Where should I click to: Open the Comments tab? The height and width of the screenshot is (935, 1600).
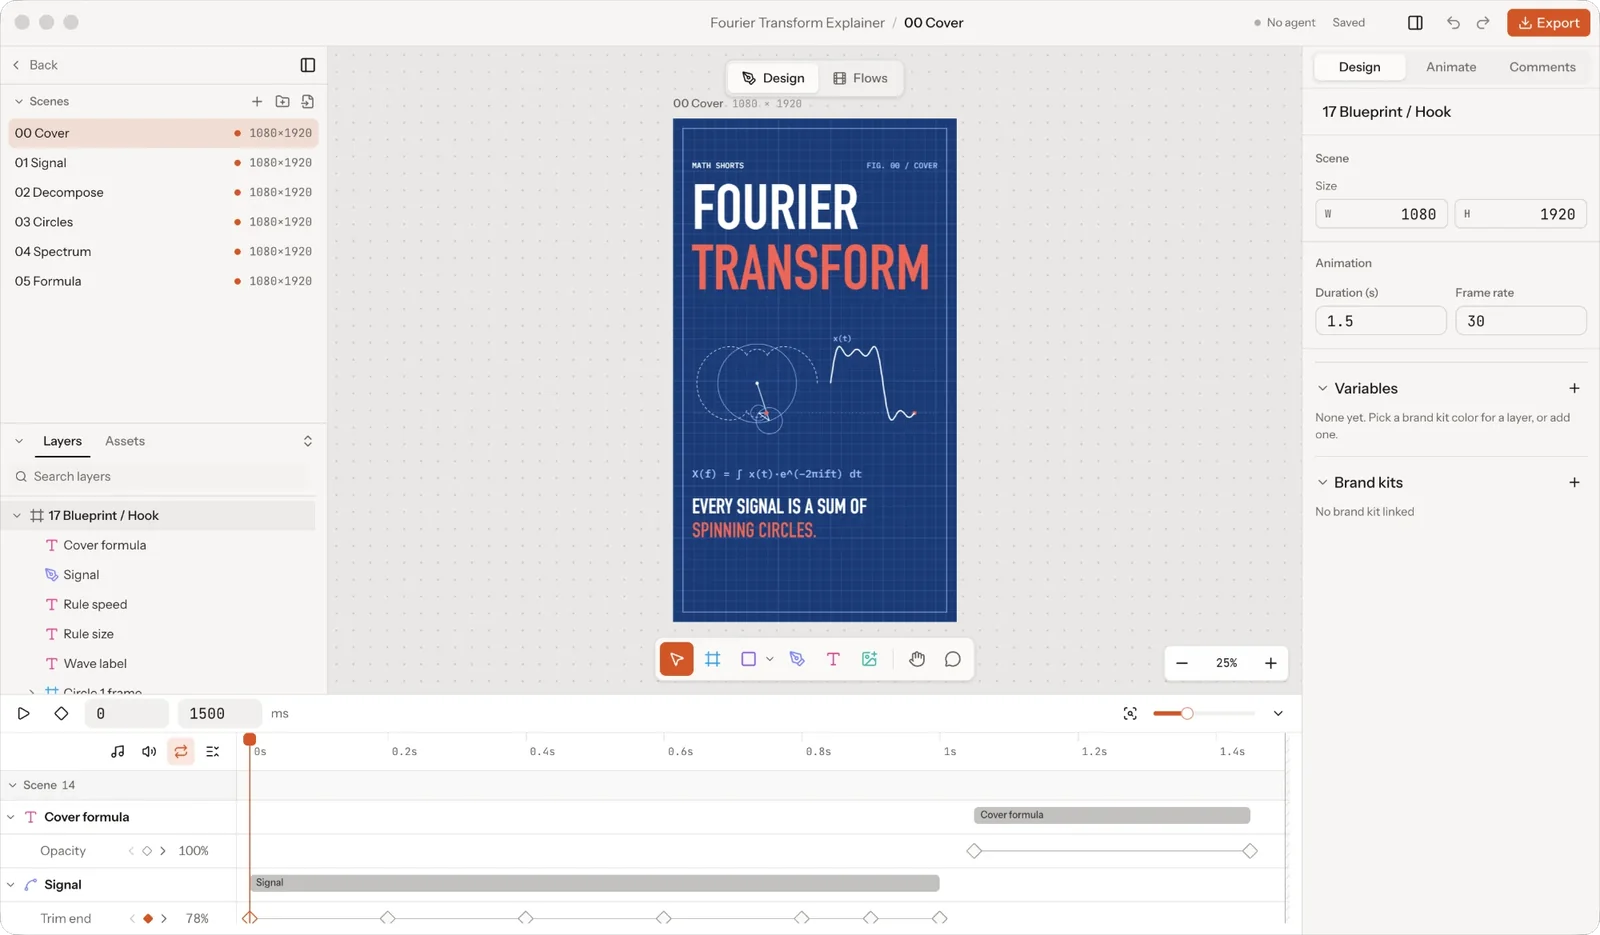click(1542, 67)
